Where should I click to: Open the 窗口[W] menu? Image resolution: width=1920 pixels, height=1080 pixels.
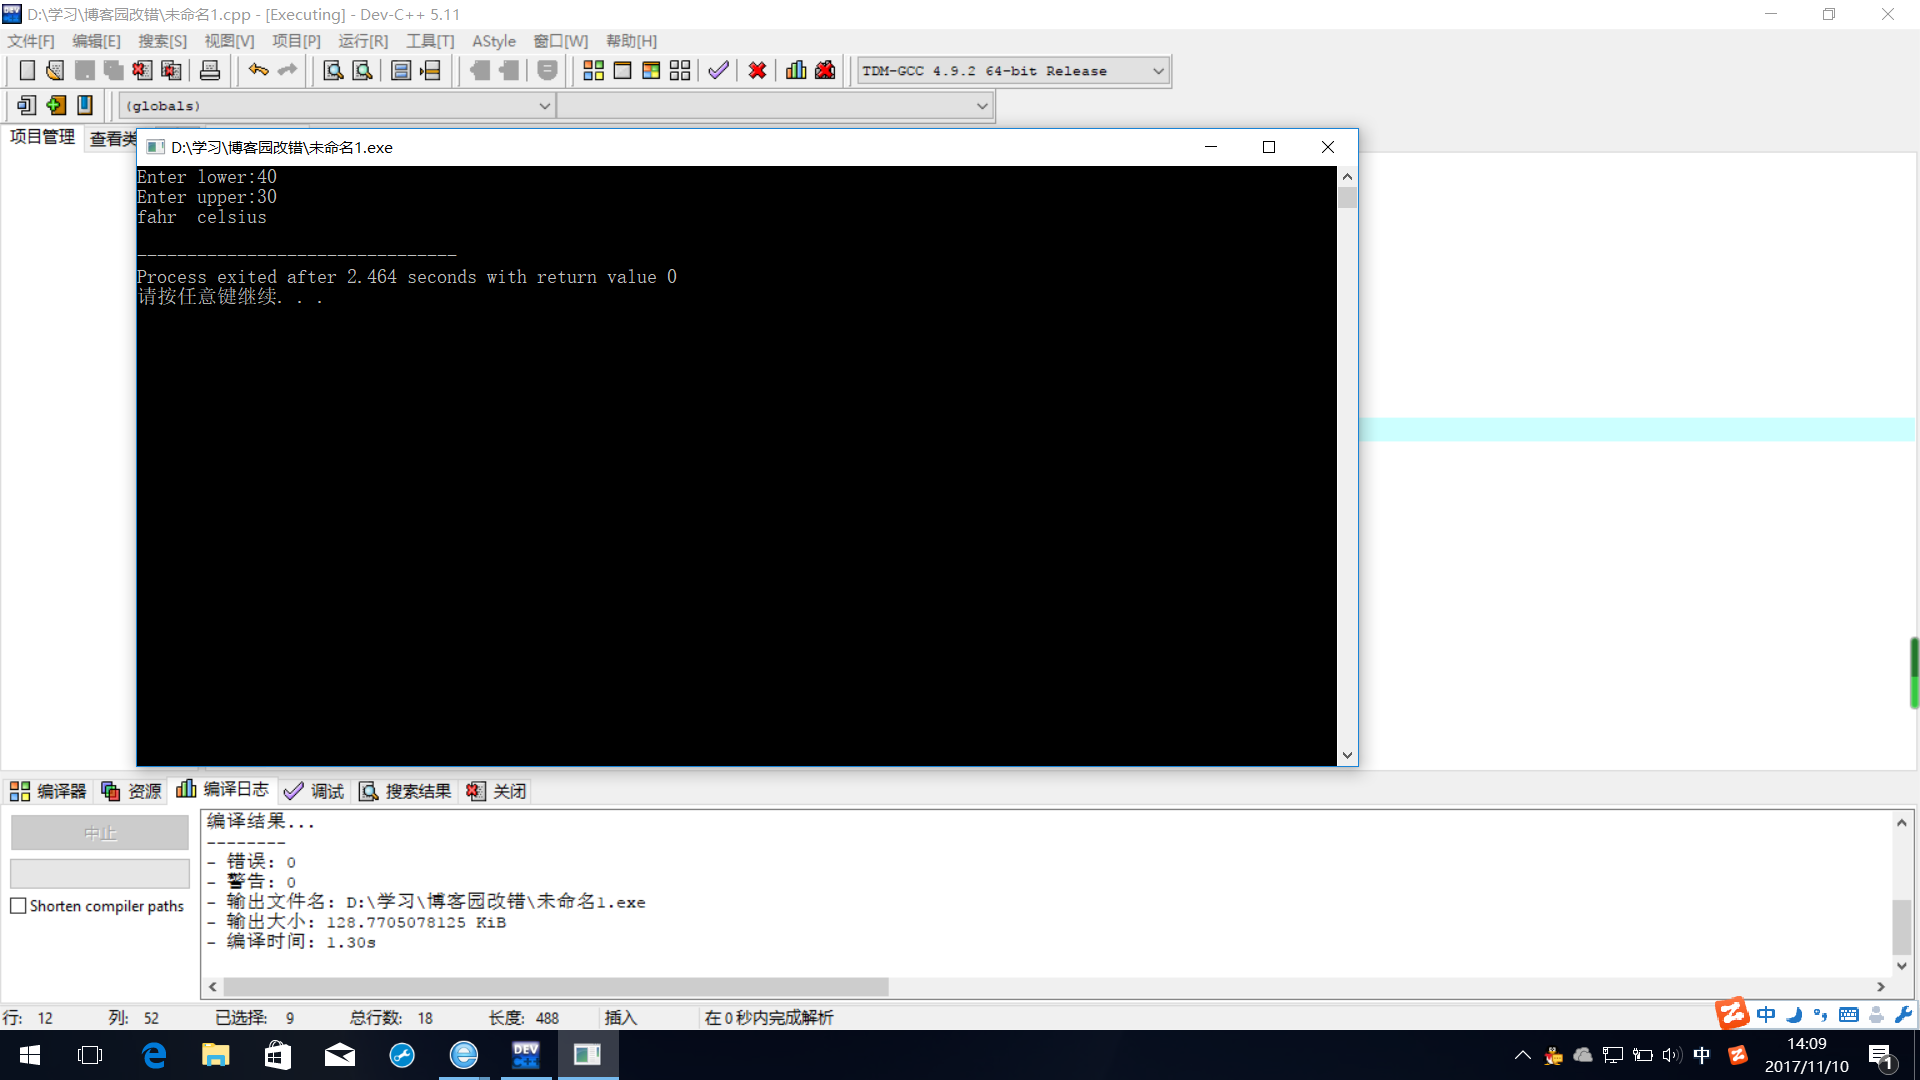point(561,41)
